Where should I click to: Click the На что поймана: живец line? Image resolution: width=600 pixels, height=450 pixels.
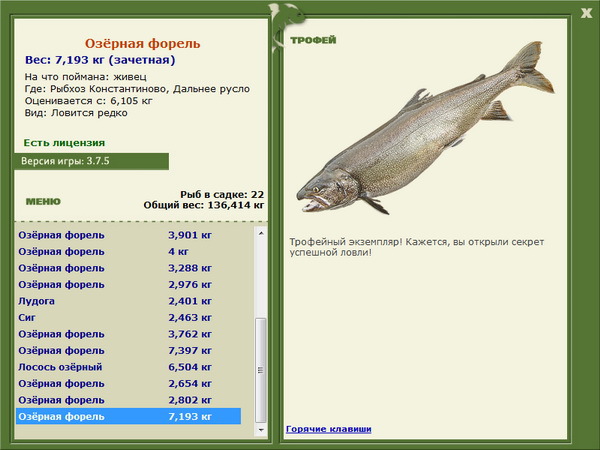[x=86, y=77]
